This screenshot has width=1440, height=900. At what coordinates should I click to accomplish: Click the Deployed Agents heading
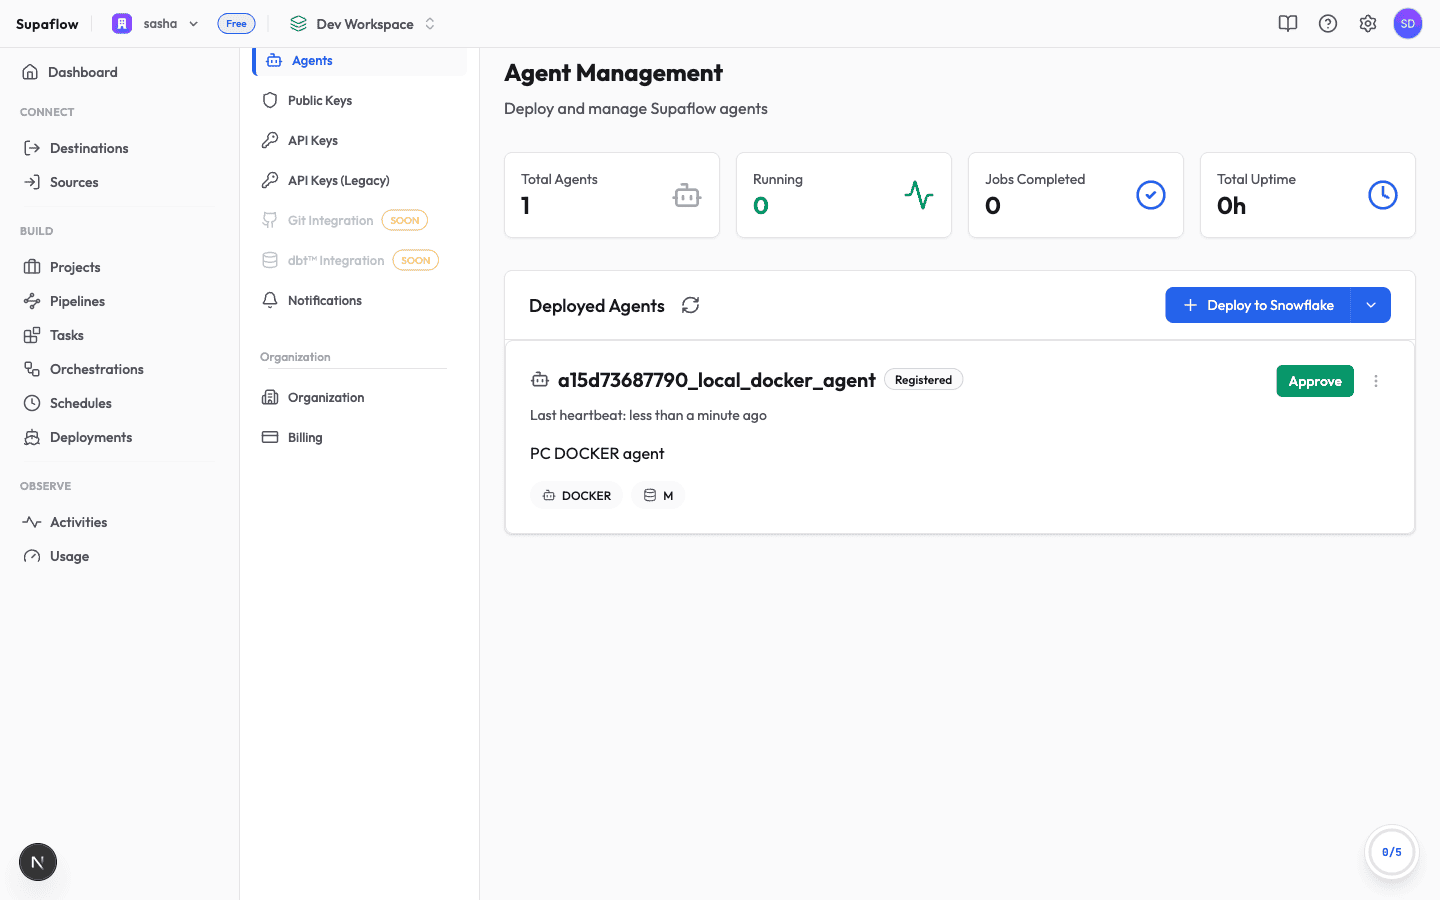coord(597,306)
